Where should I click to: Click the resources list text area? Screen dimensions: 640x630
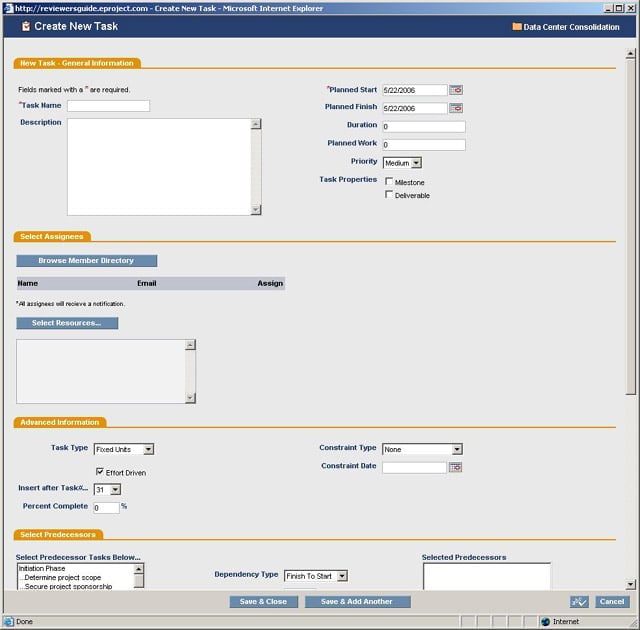[x=101, y=371]
